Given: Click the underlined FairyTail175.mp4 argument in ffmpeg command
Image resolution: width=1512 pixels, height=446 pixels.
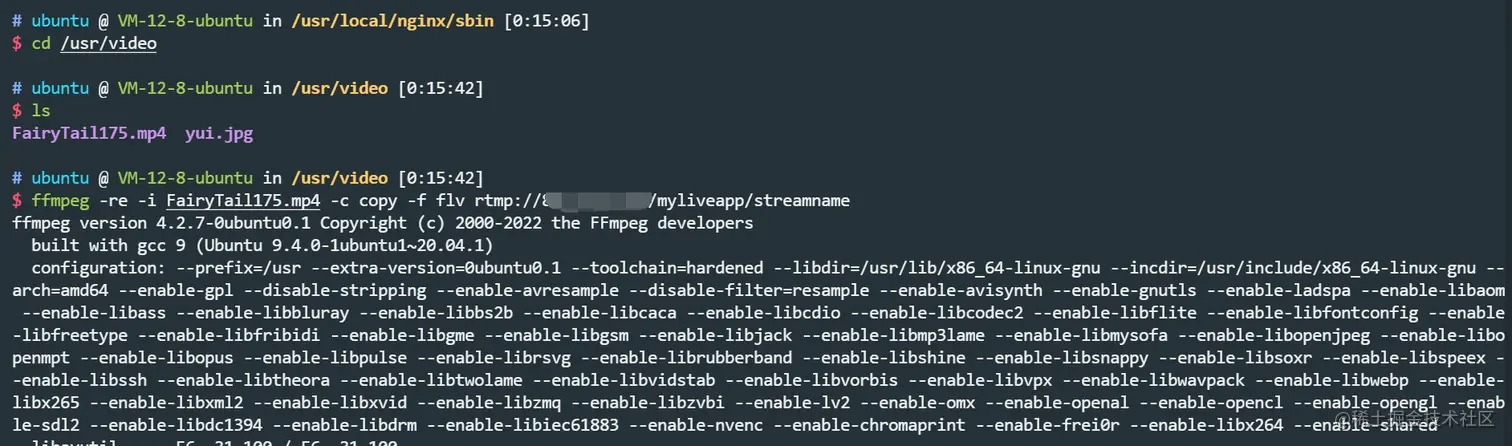Looking at the screenshot, I should click(243, 200).
